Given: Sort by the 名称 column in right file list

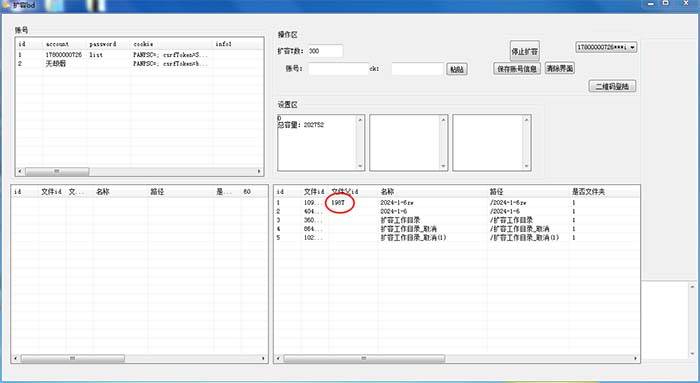Looking at the screenshot, I should tap(388, 192).
